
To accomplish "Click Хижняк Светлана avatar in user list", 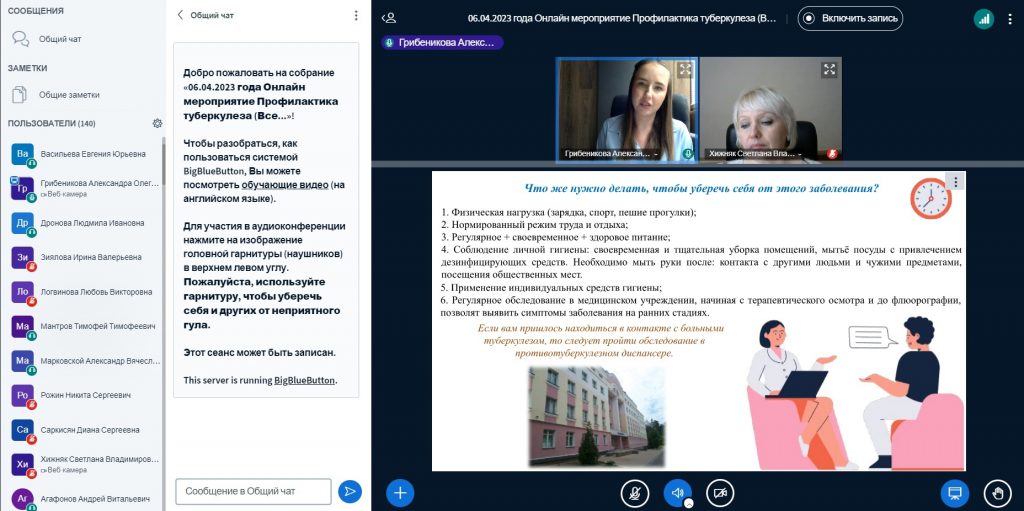I will click(x=22, y=464).
